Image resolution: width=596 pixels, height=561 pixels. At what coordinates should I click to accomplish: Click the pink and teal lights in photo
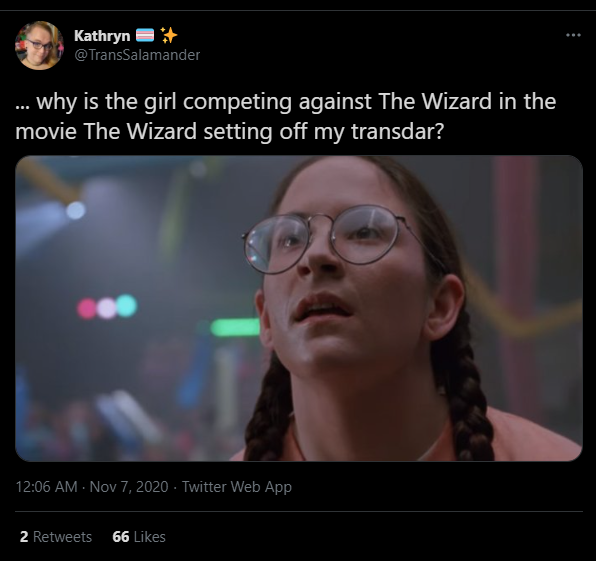[x=107, y=307]
